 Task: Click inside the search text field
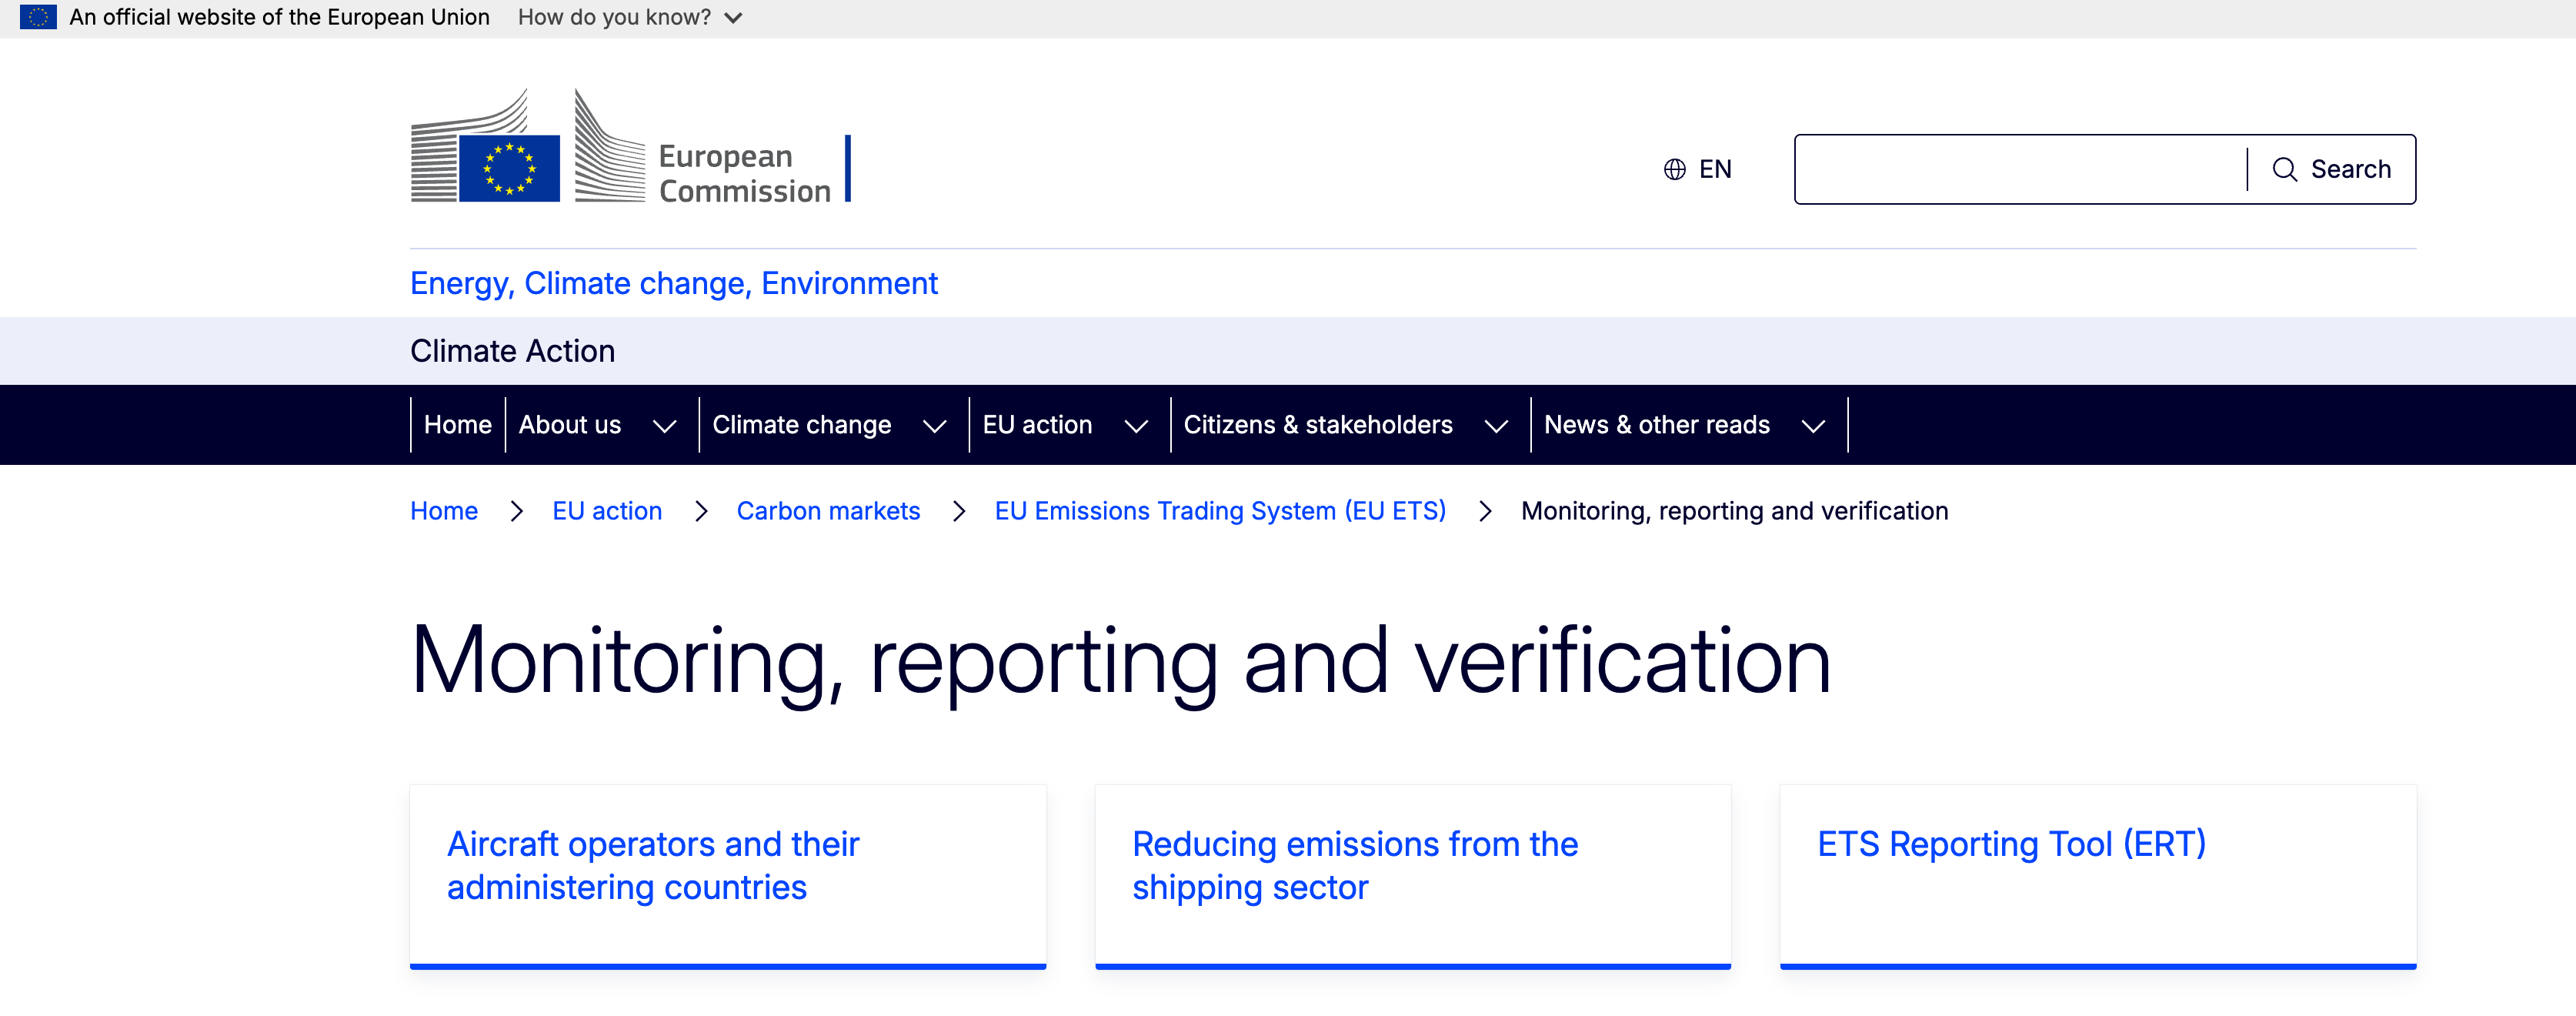pos(2020,169)
